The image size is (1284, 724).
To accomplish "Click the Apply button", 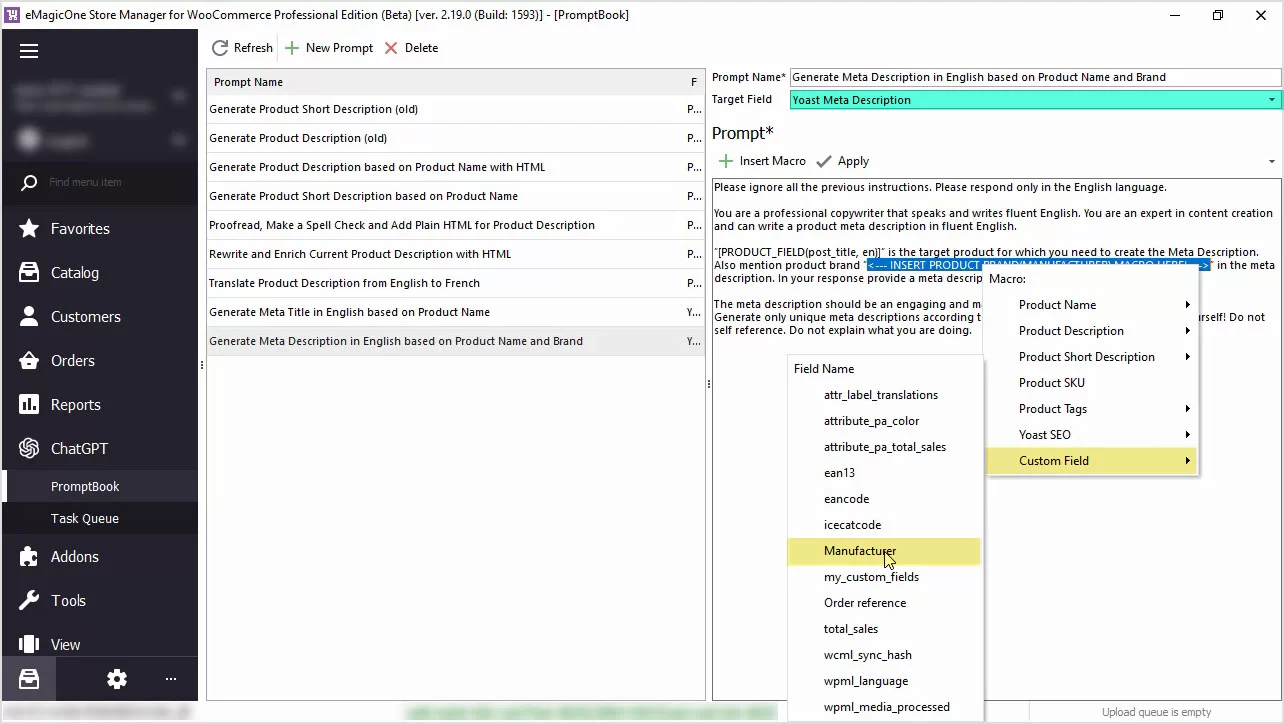I will point(843,161).
